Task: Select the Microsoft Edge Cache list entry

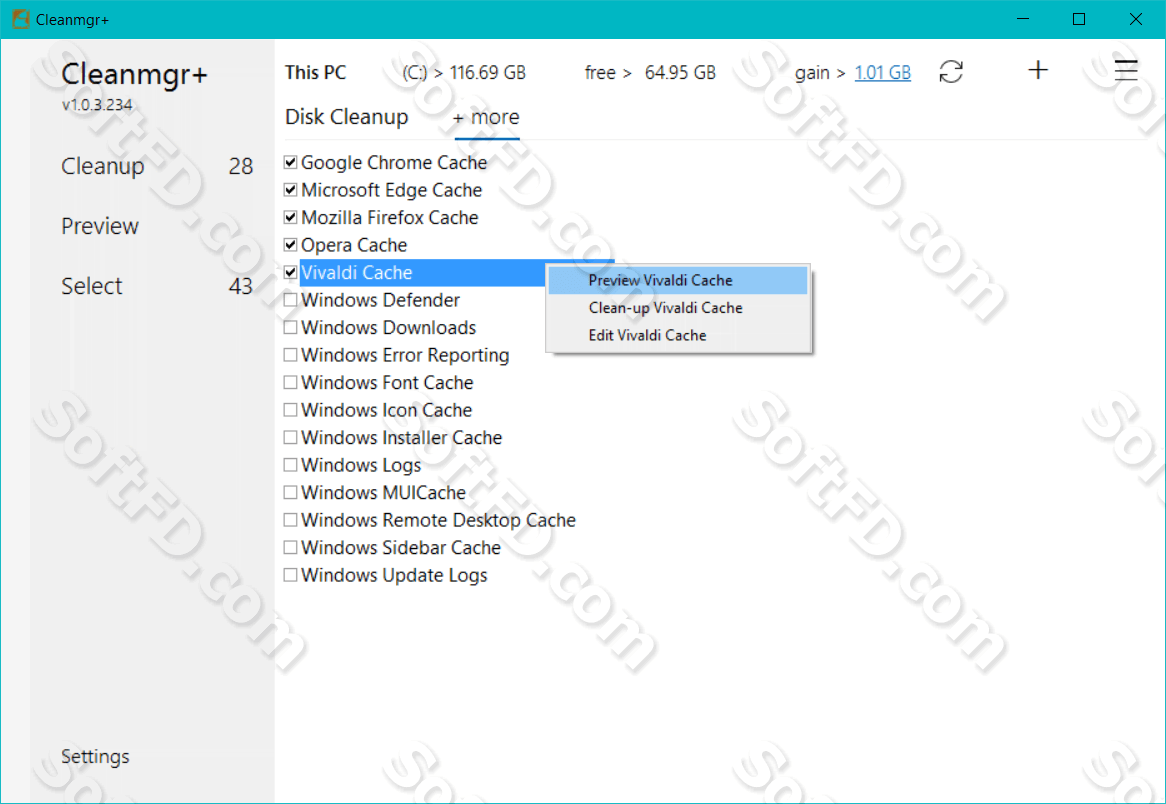Action: click(391, 190)
